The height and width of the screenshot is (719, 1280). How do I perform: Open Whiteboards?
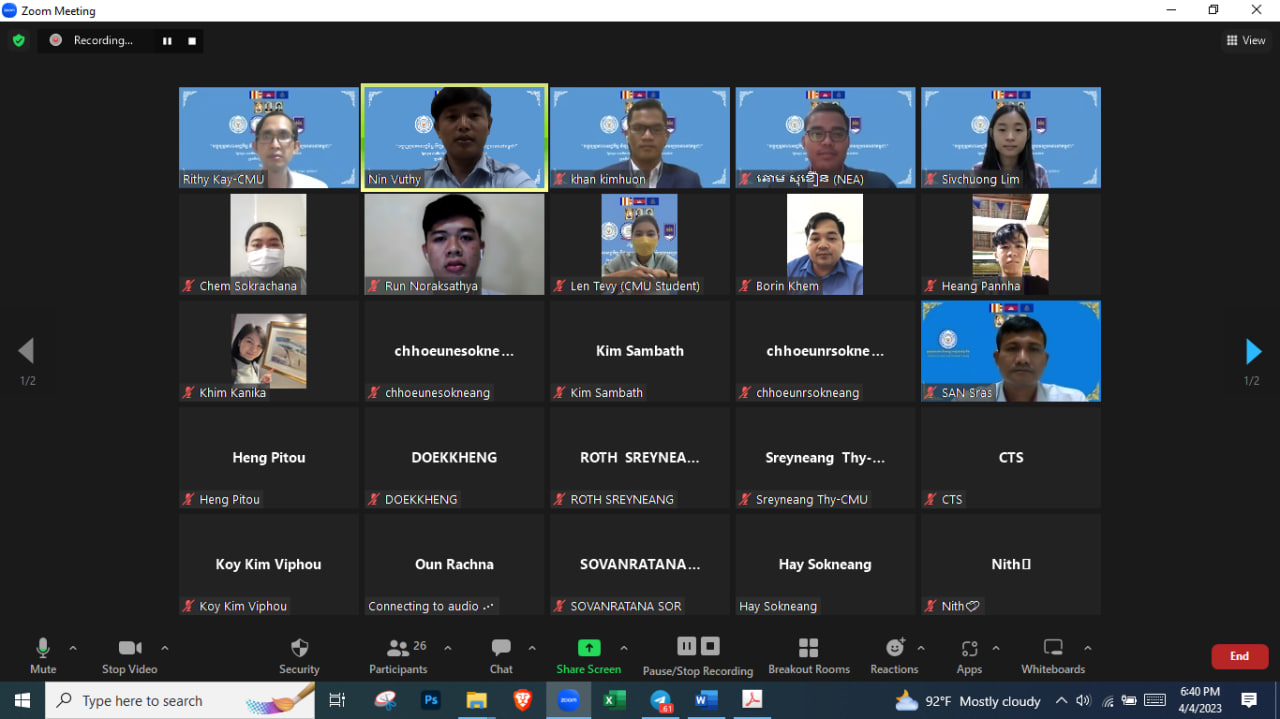(1052, 655)
